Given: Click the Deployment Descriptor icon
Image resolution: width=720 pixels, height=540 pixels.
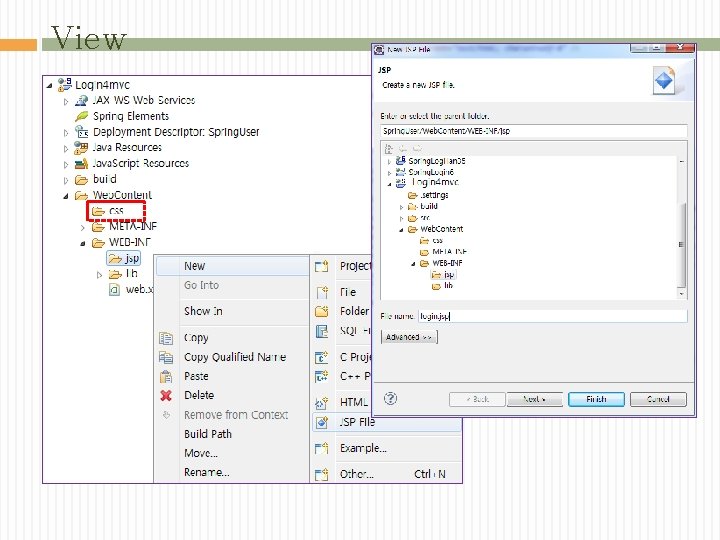Looking at the screenshot, I should pos(81,132).
